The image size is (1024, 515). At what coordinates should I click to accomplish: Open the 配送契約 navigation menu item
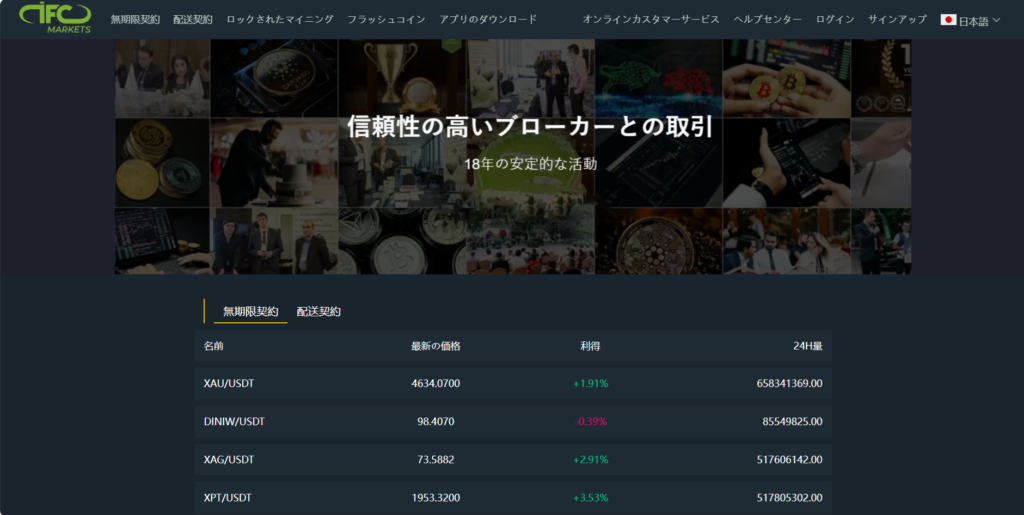point(193,19)
